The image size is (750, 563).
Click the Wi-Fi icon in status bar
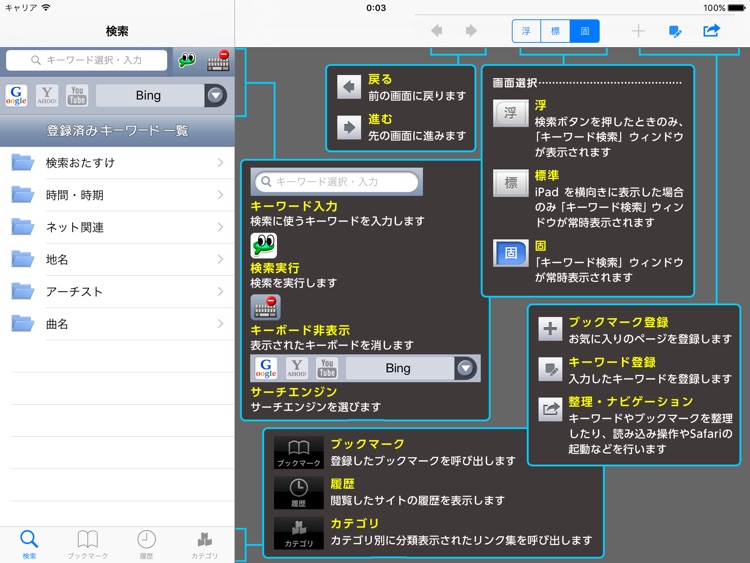[46, 8]
